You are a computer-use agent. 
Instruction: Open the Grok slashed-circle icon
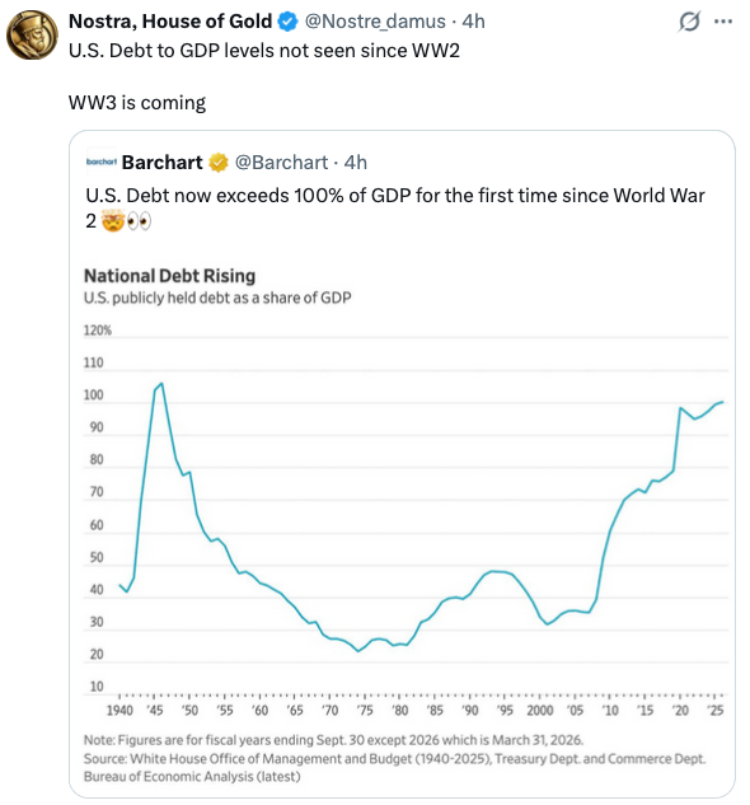[689, 22]
